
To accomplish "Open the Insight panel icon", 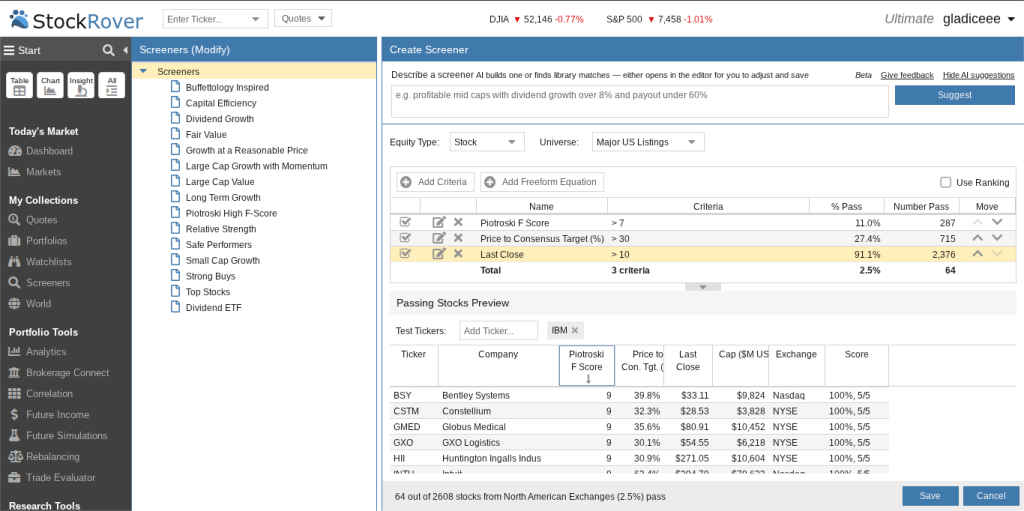I will [81, 86].
